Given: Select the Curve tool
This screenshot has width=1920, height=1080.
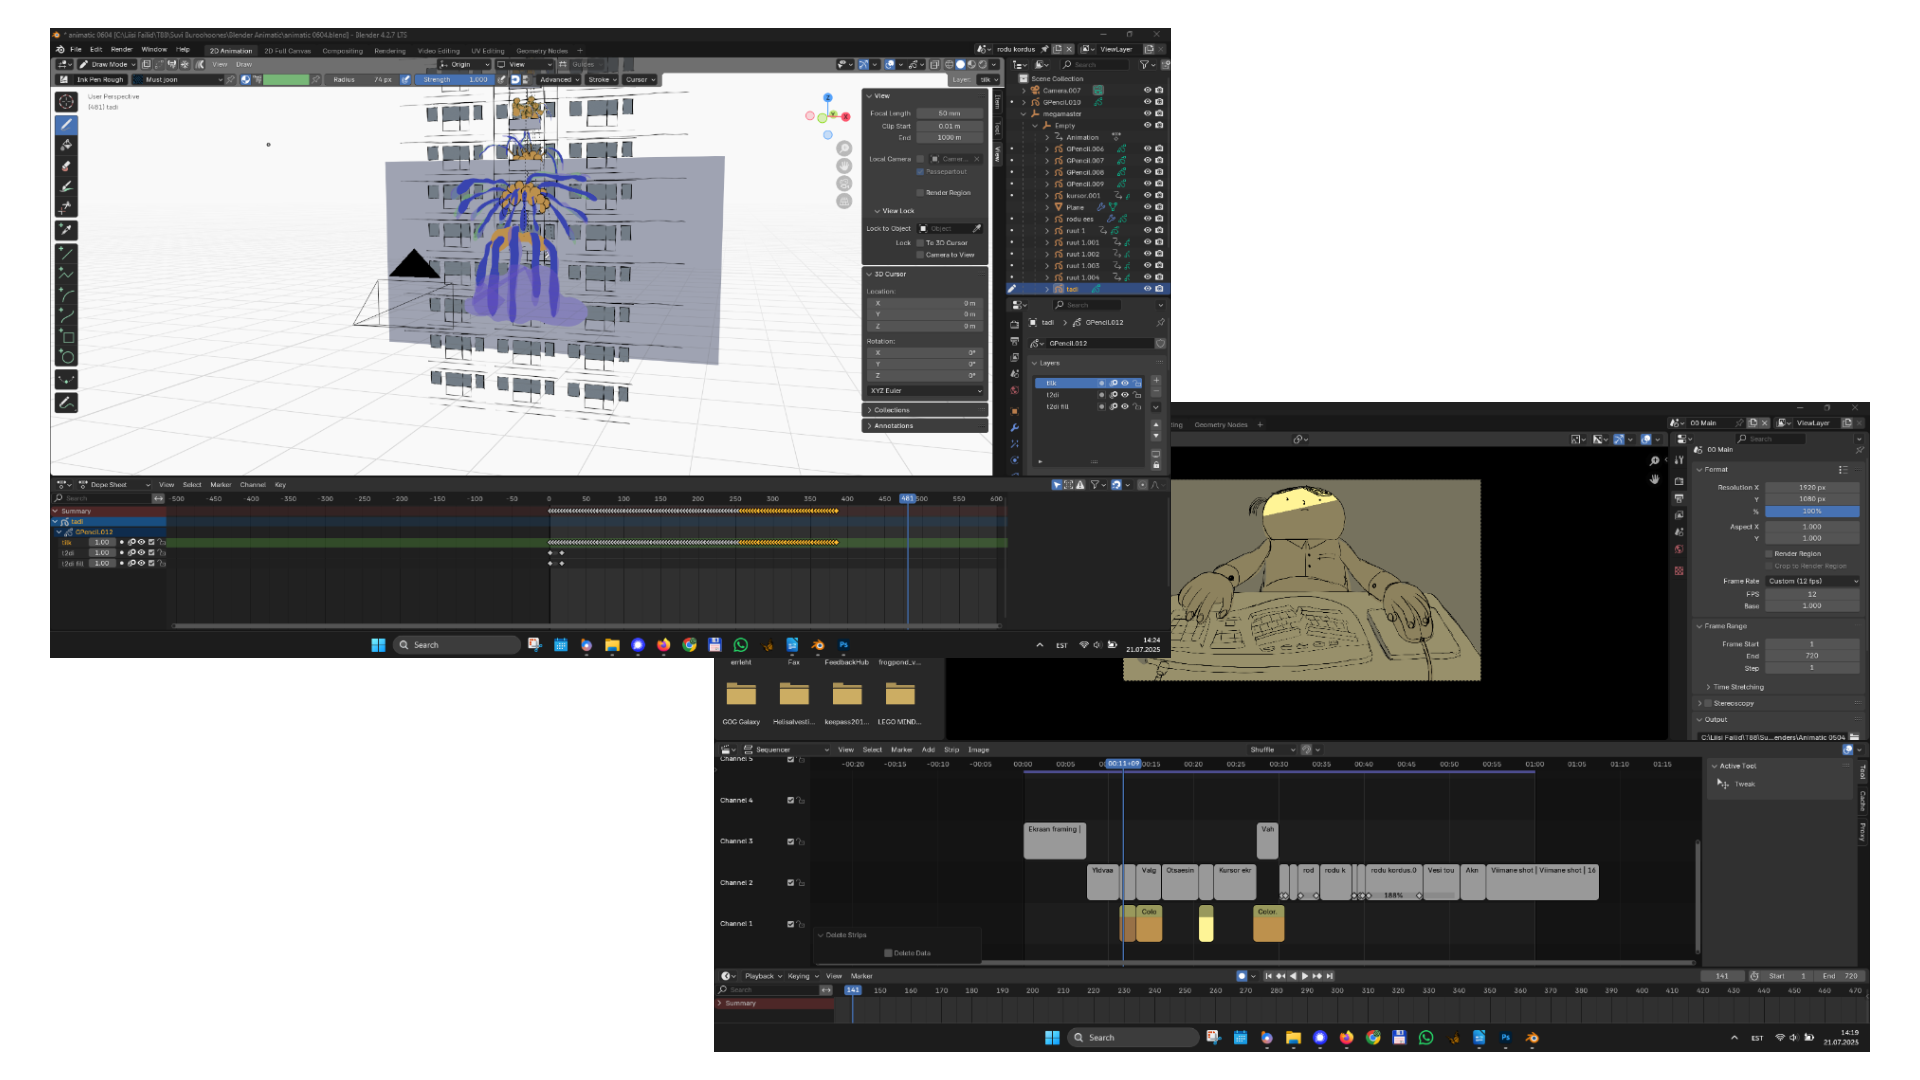Looking at the screenshot, I should coord(66,316).
